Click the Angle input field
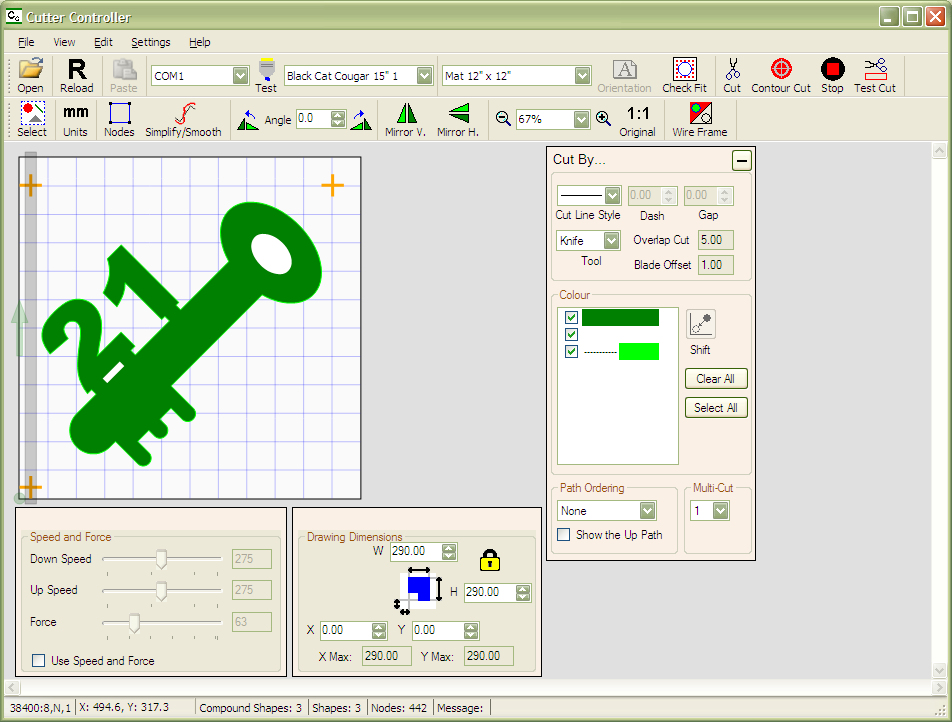Image resolution: width=952 pixels, height=722 pixels. 313,119
